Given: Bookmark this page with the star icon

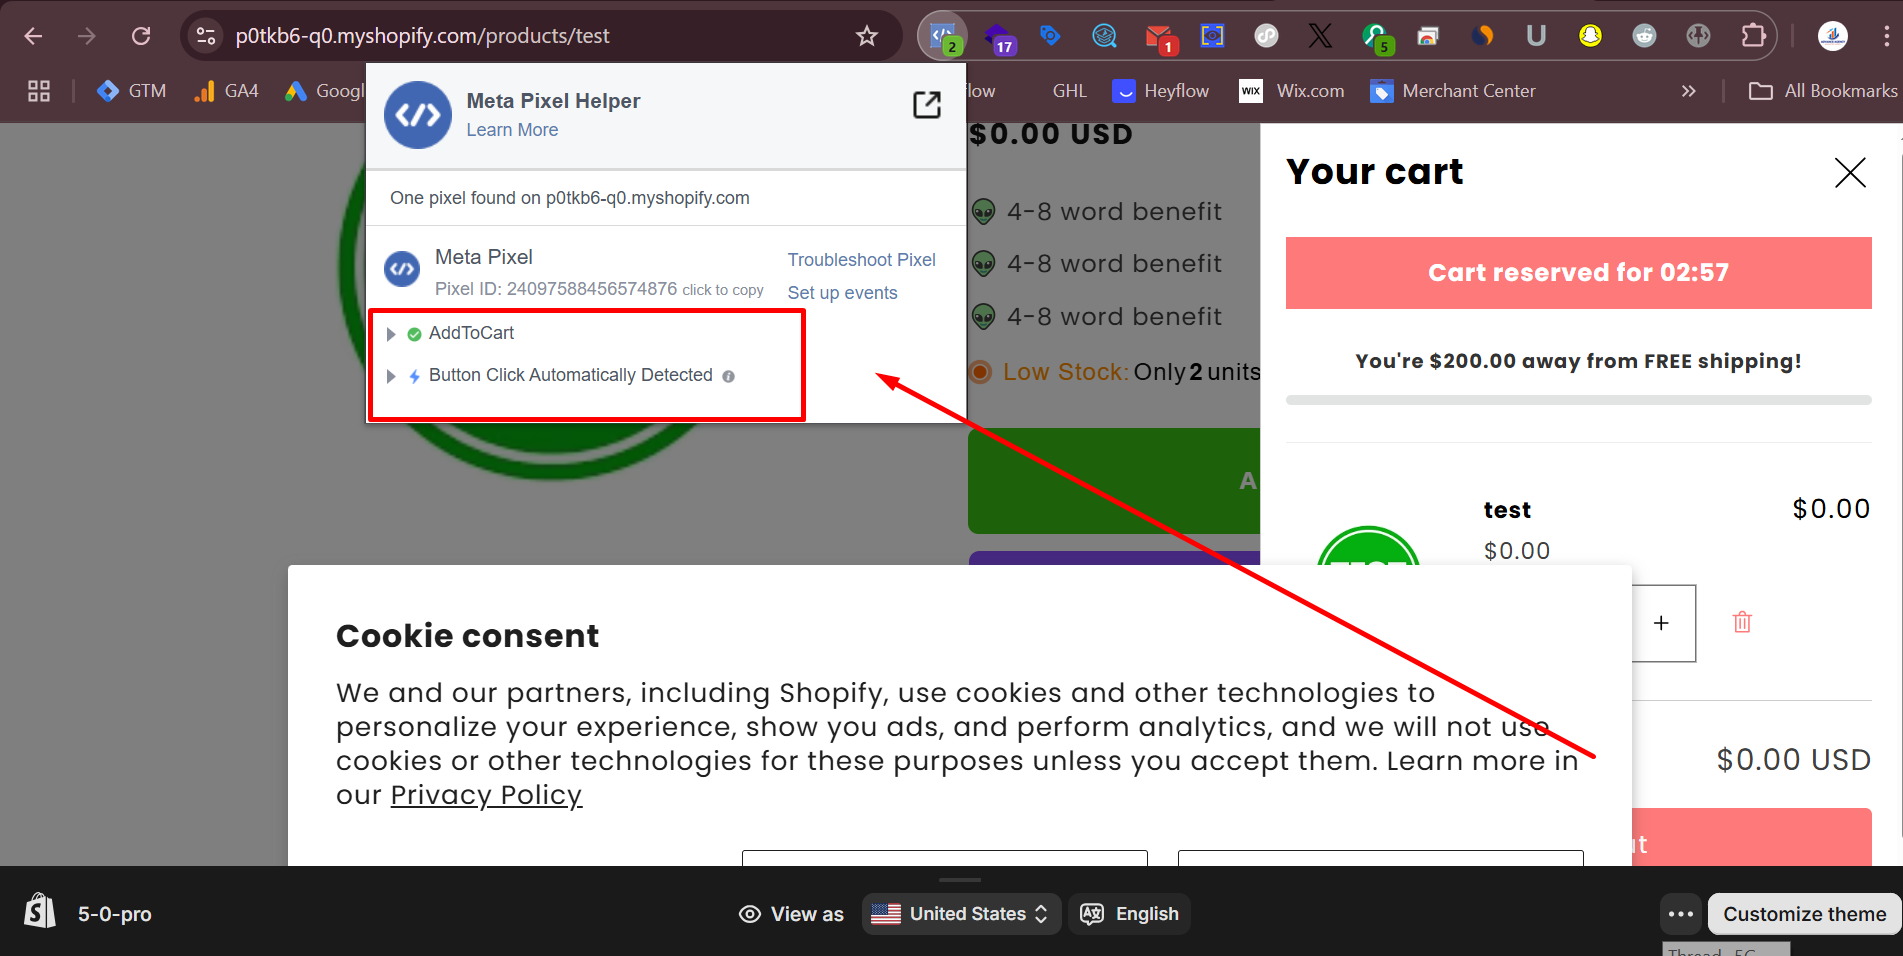Looking at the screenshot, I should pos(866,36).
